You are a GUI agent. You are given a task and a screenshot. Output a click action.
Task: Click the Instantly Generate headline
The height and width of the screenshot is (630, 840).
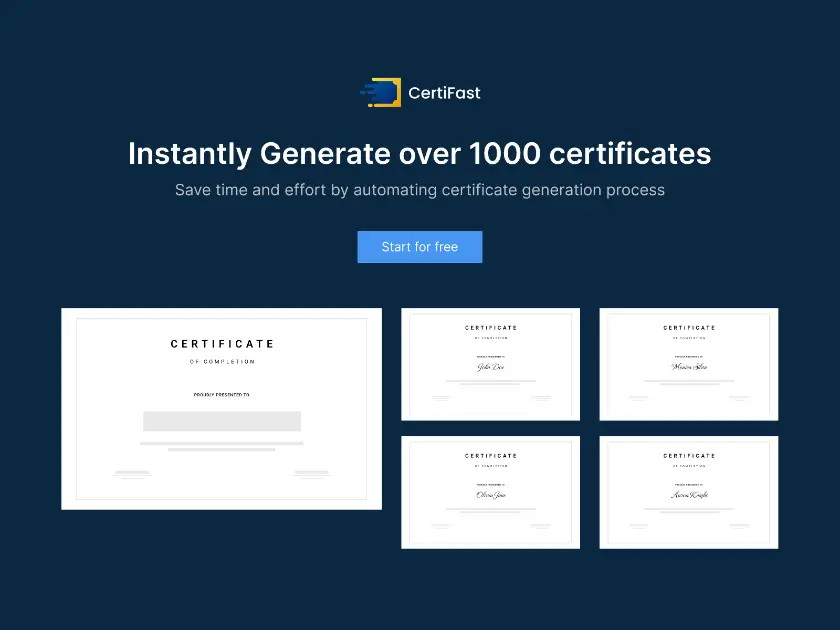(420, 154)
